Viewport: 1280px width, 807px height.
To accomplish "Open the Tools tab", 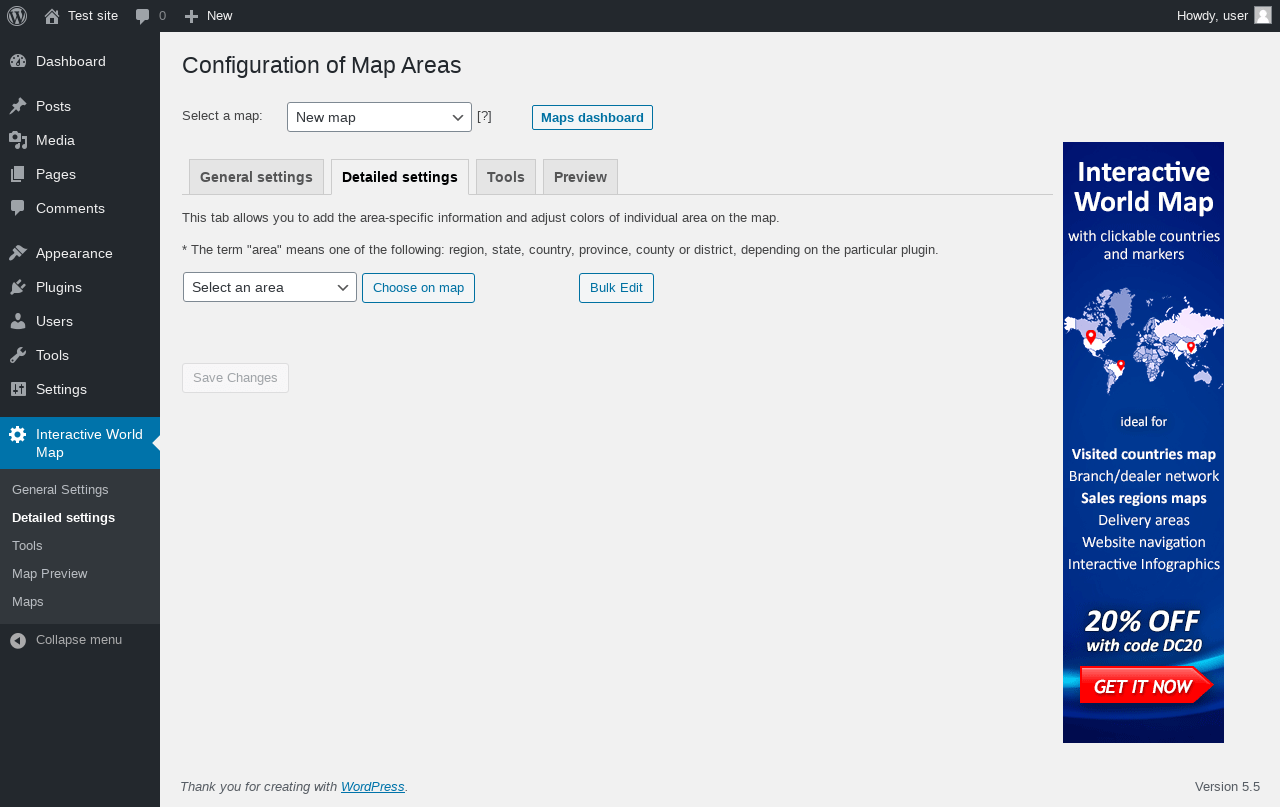I will [506, 177].
